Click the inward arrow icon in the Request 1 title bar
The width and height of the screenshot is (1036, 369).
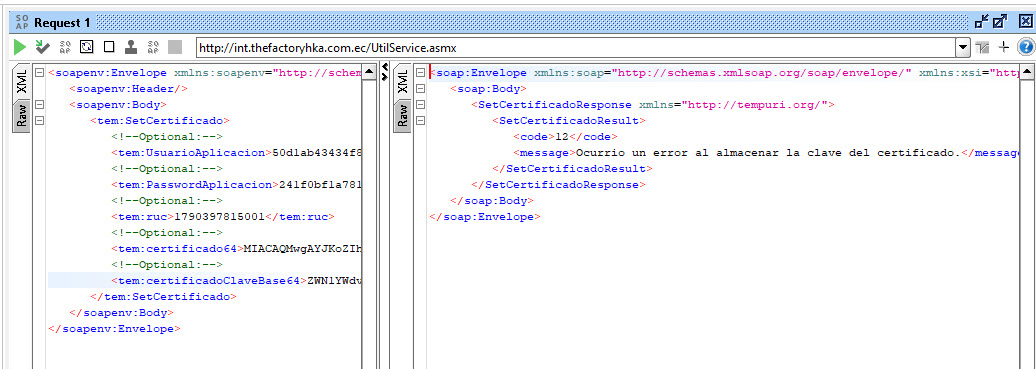(x=982, y=22)
